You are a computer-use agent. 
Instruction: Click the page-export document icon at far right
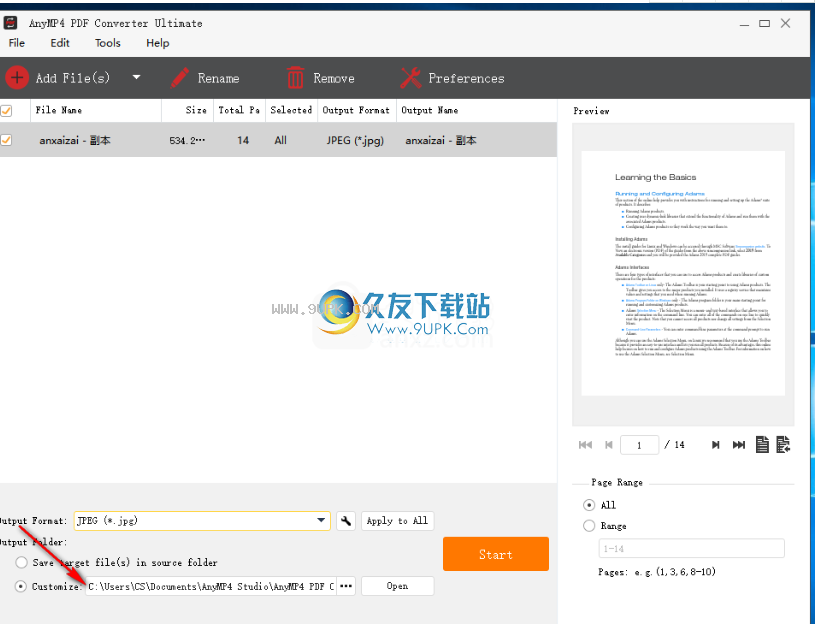click(x=783, y=444)
